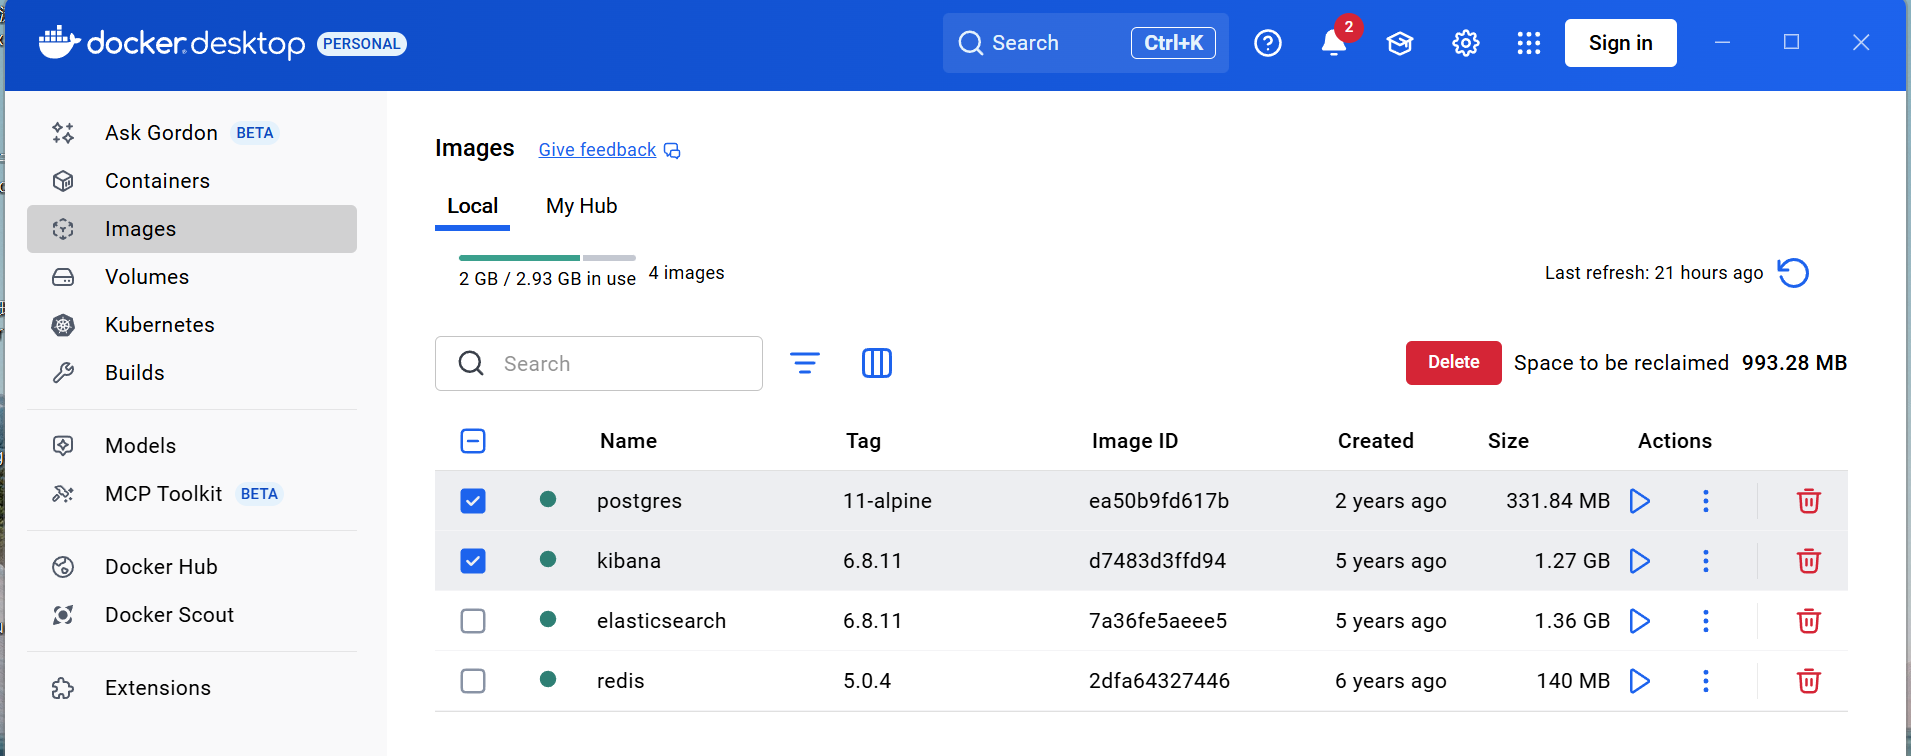Open Builds in sidebar
The height and width of the screenshot is (756, 1911).
[192, 373]
